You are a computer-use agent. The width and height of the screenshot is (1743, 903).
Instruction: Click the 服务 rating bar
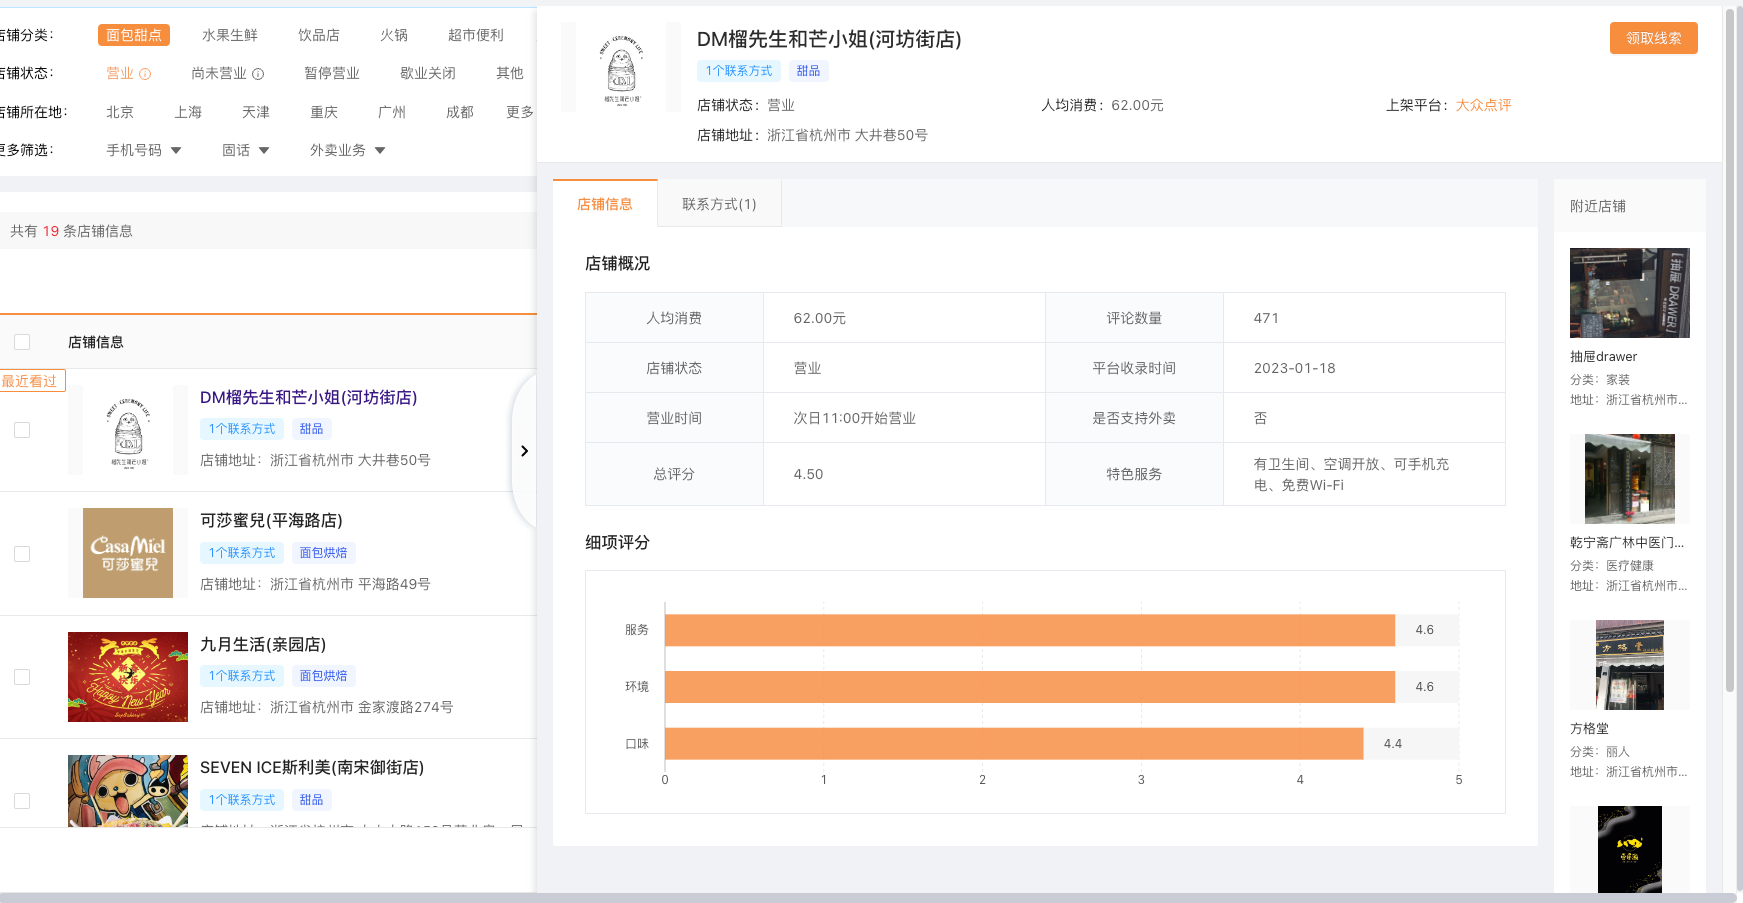tap(1029, 630)
